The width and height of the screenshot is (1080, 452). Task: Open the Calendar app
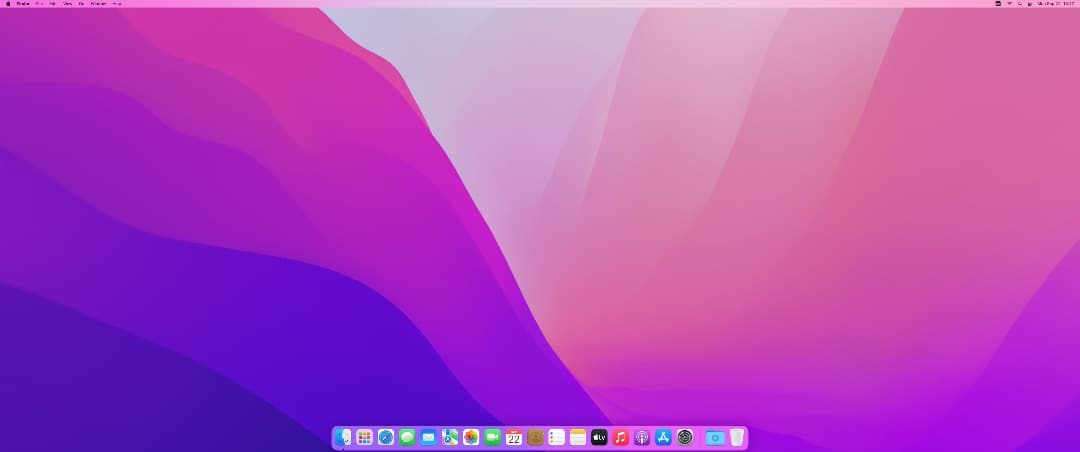pos(514,437)
